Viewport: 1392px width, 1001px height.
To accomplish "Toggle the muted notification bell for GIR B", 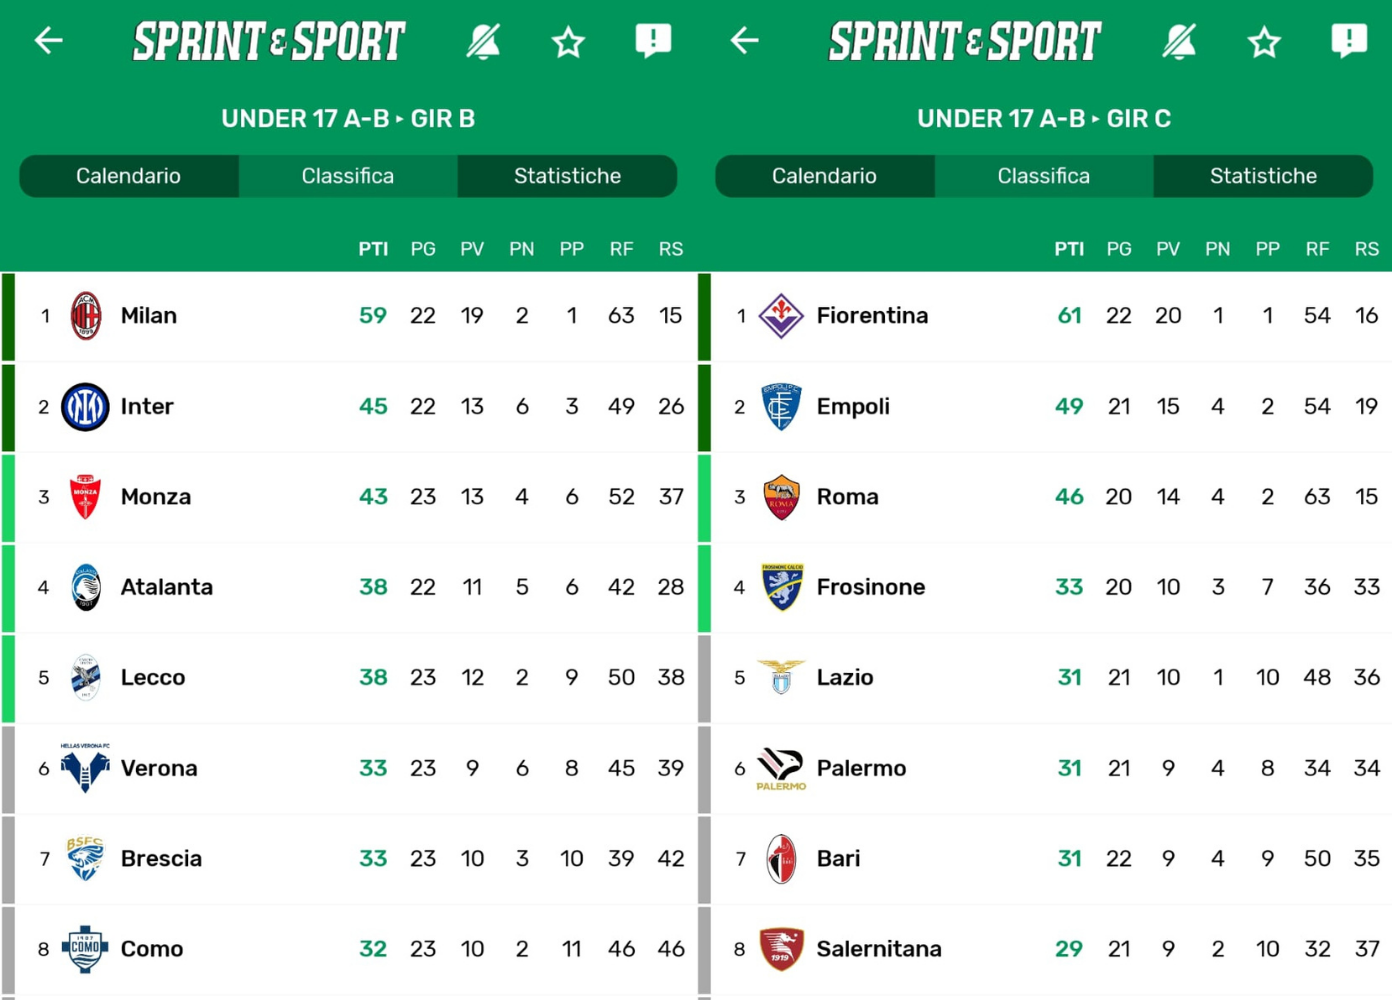I will [x=483, y=41].
